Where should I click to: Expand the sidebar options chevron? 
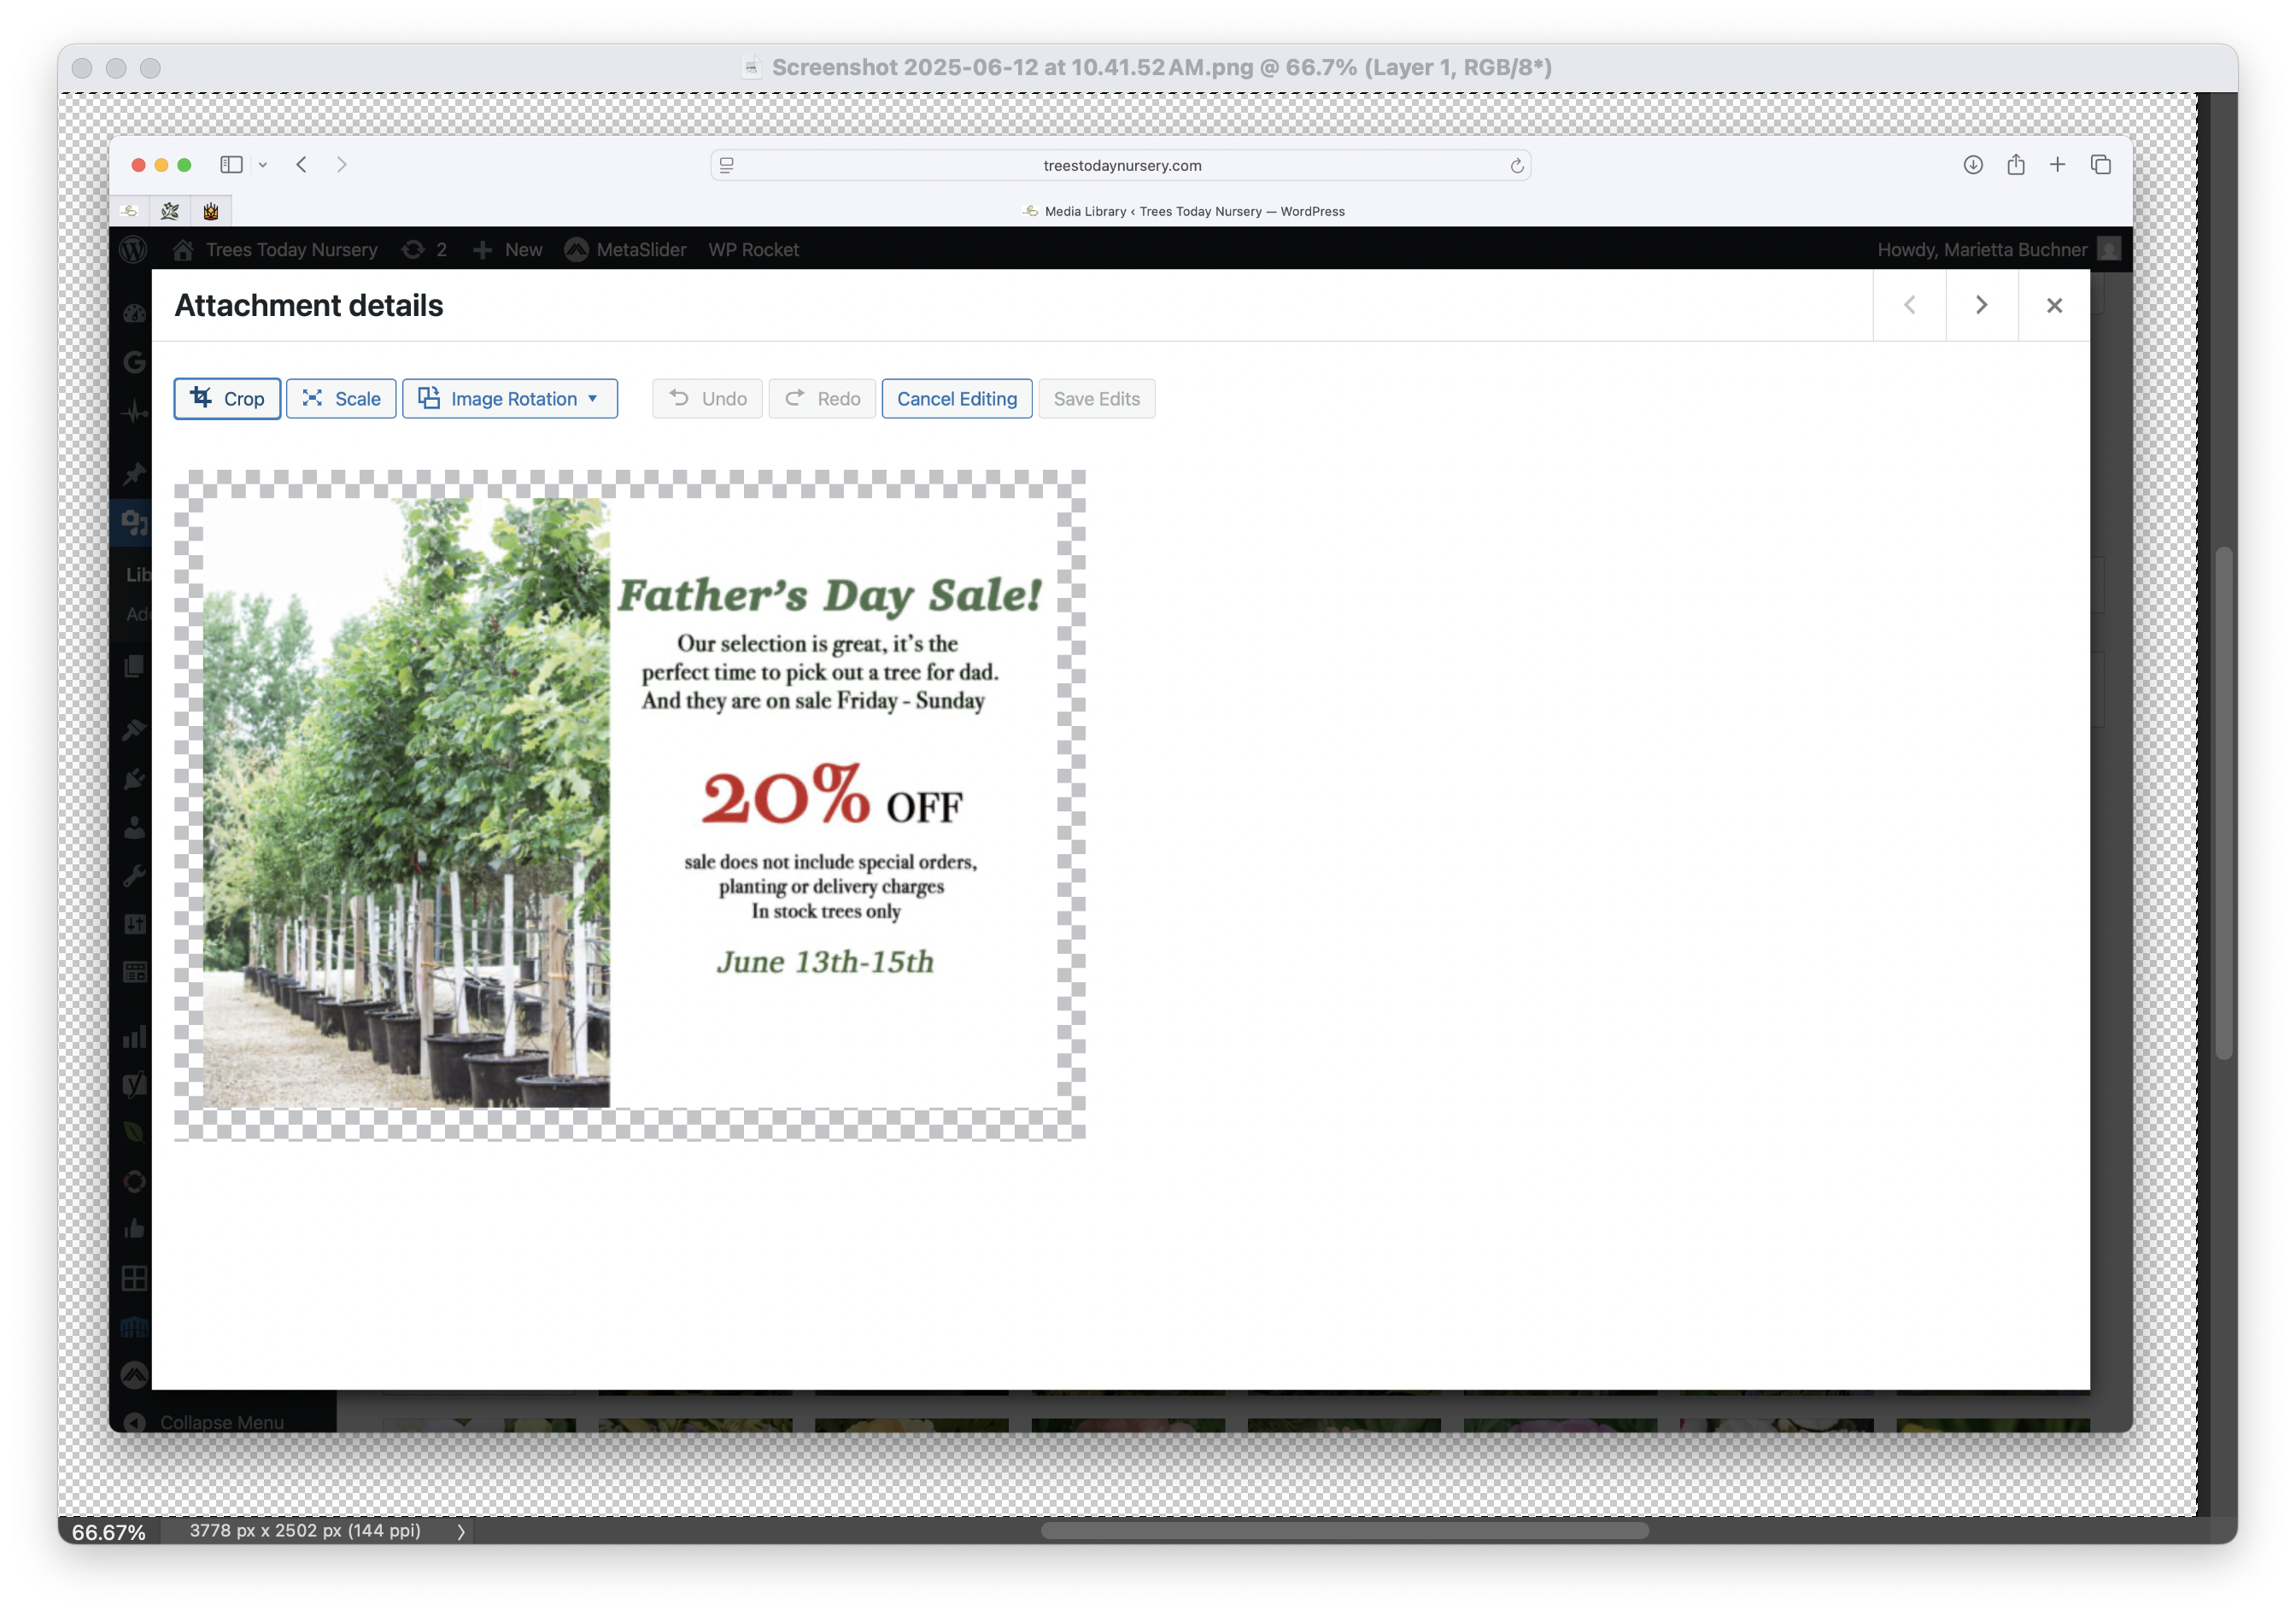[263, 165]
